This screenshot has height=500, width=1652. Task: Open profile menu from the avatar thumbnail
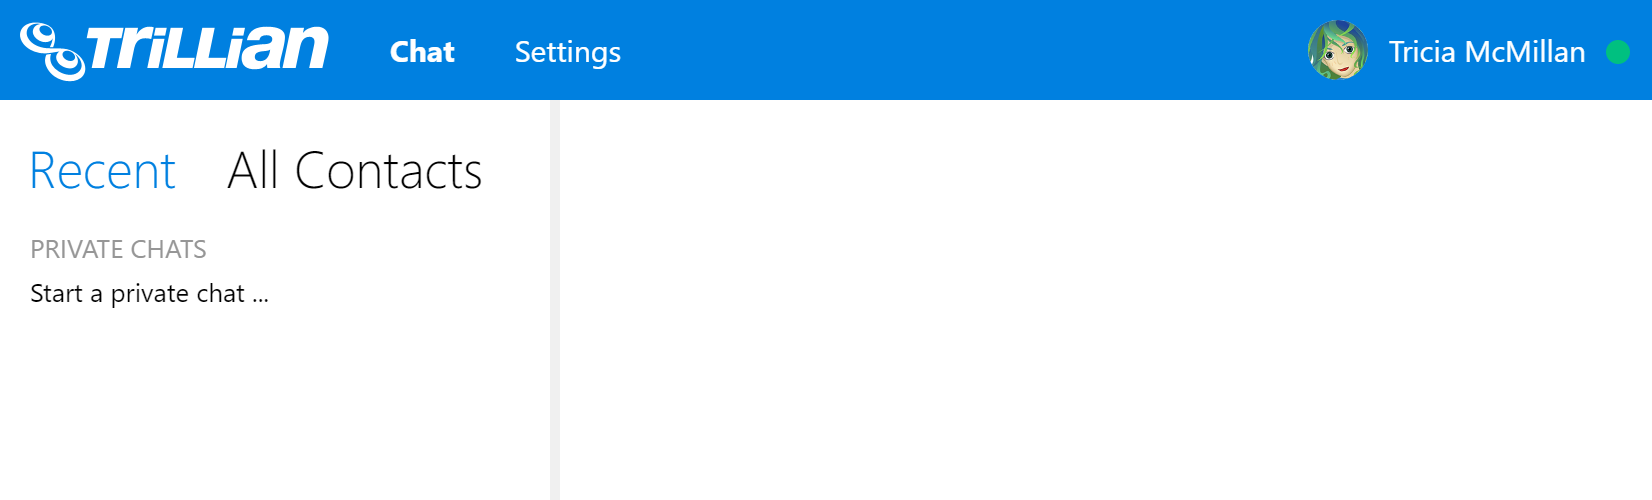coord(1337,50)
